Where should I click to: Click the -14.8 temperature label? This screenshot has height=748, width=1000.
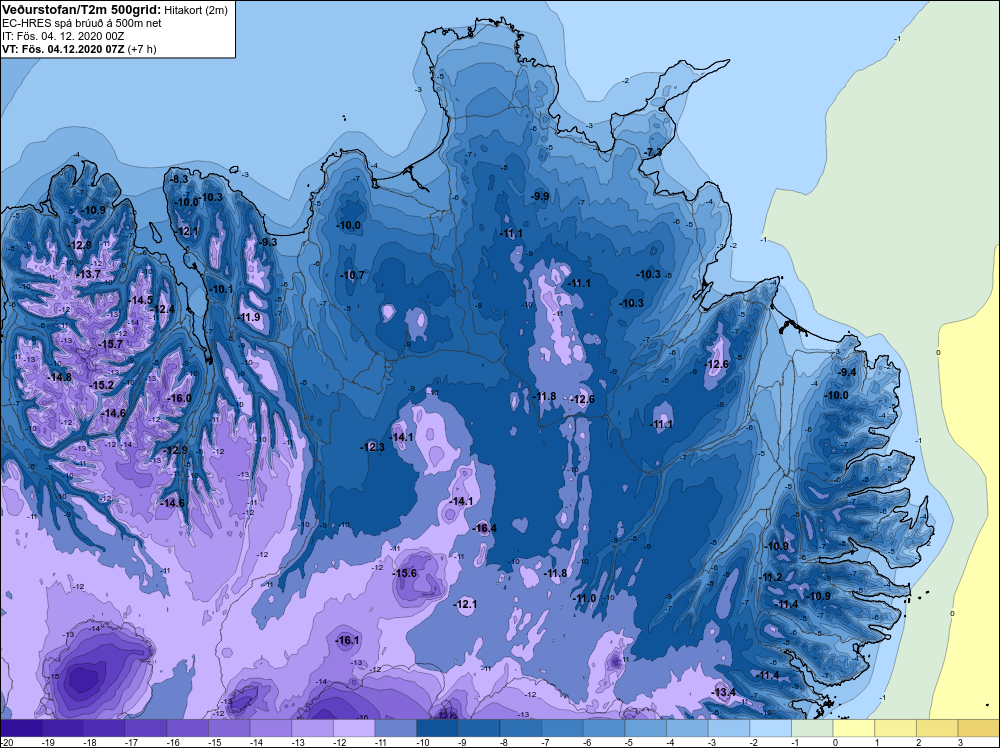[59, 378]
